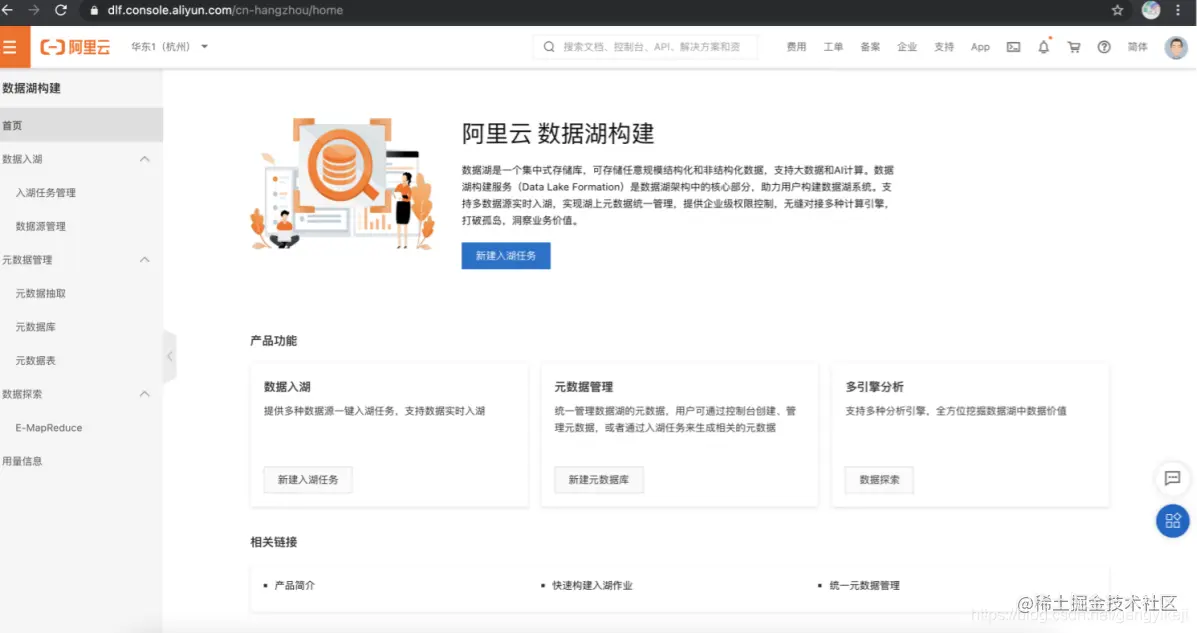Image resolution: width=1197 pixels, height=633 pixels.
Task: Click the 多引擎分析 card heading
Action: pyautogui.click(x=875, y=387)
